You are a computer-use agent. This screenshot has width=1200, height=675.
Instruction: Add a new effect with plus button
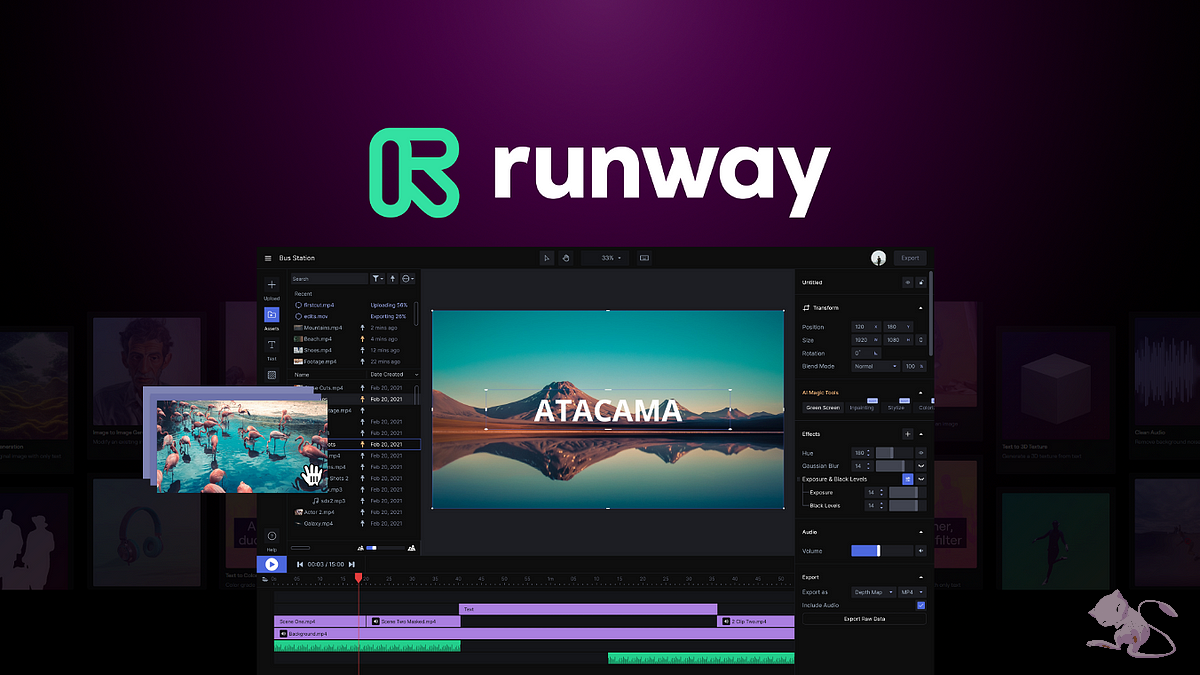point(908,434)
